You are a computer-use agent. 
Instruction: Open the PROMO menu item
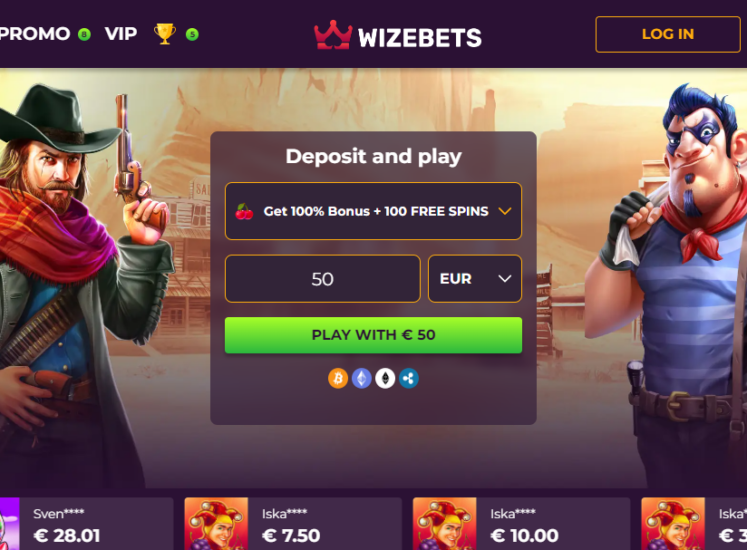(x=35, y=34)
